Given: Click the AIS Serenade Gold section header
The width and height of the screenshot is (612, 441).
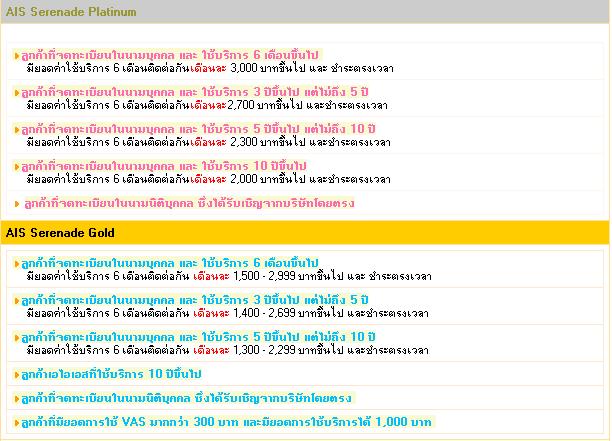Looking at the screenshot, I should pos(306,233).
